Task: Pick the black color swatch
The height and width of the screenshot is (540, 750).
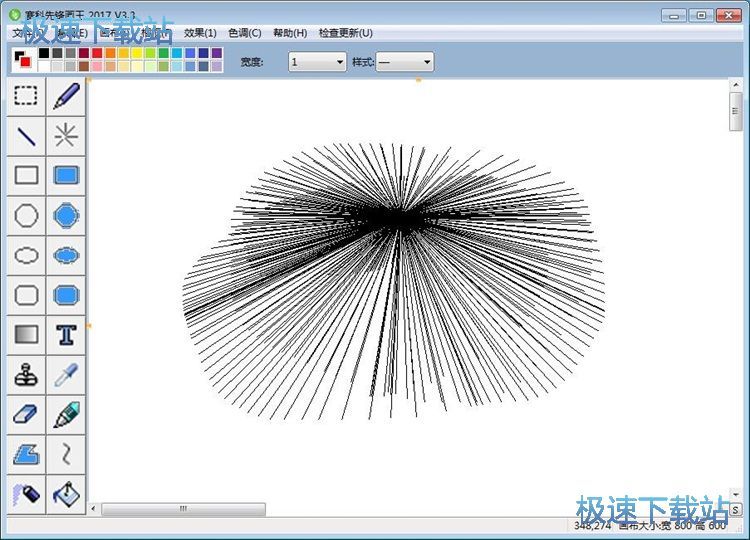Action: [x=44, y=53]
